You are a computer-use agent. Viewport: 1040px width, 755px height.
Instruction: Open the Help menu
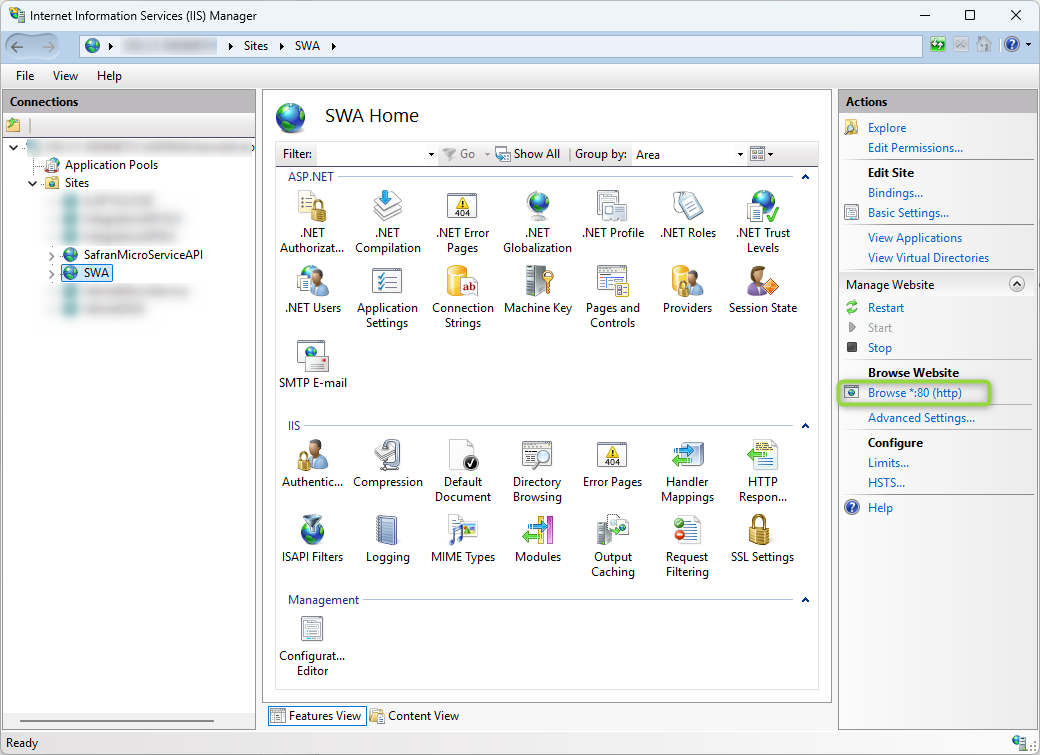tap(109, 76)
